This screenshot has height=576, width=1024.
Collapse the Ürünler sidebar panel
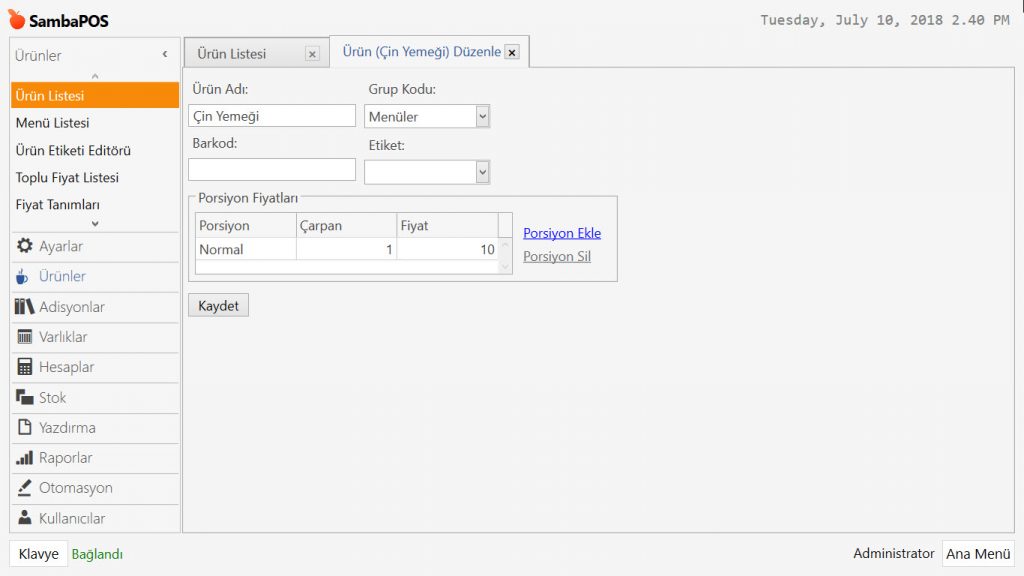pyautogui.click(x=164, y=55)
